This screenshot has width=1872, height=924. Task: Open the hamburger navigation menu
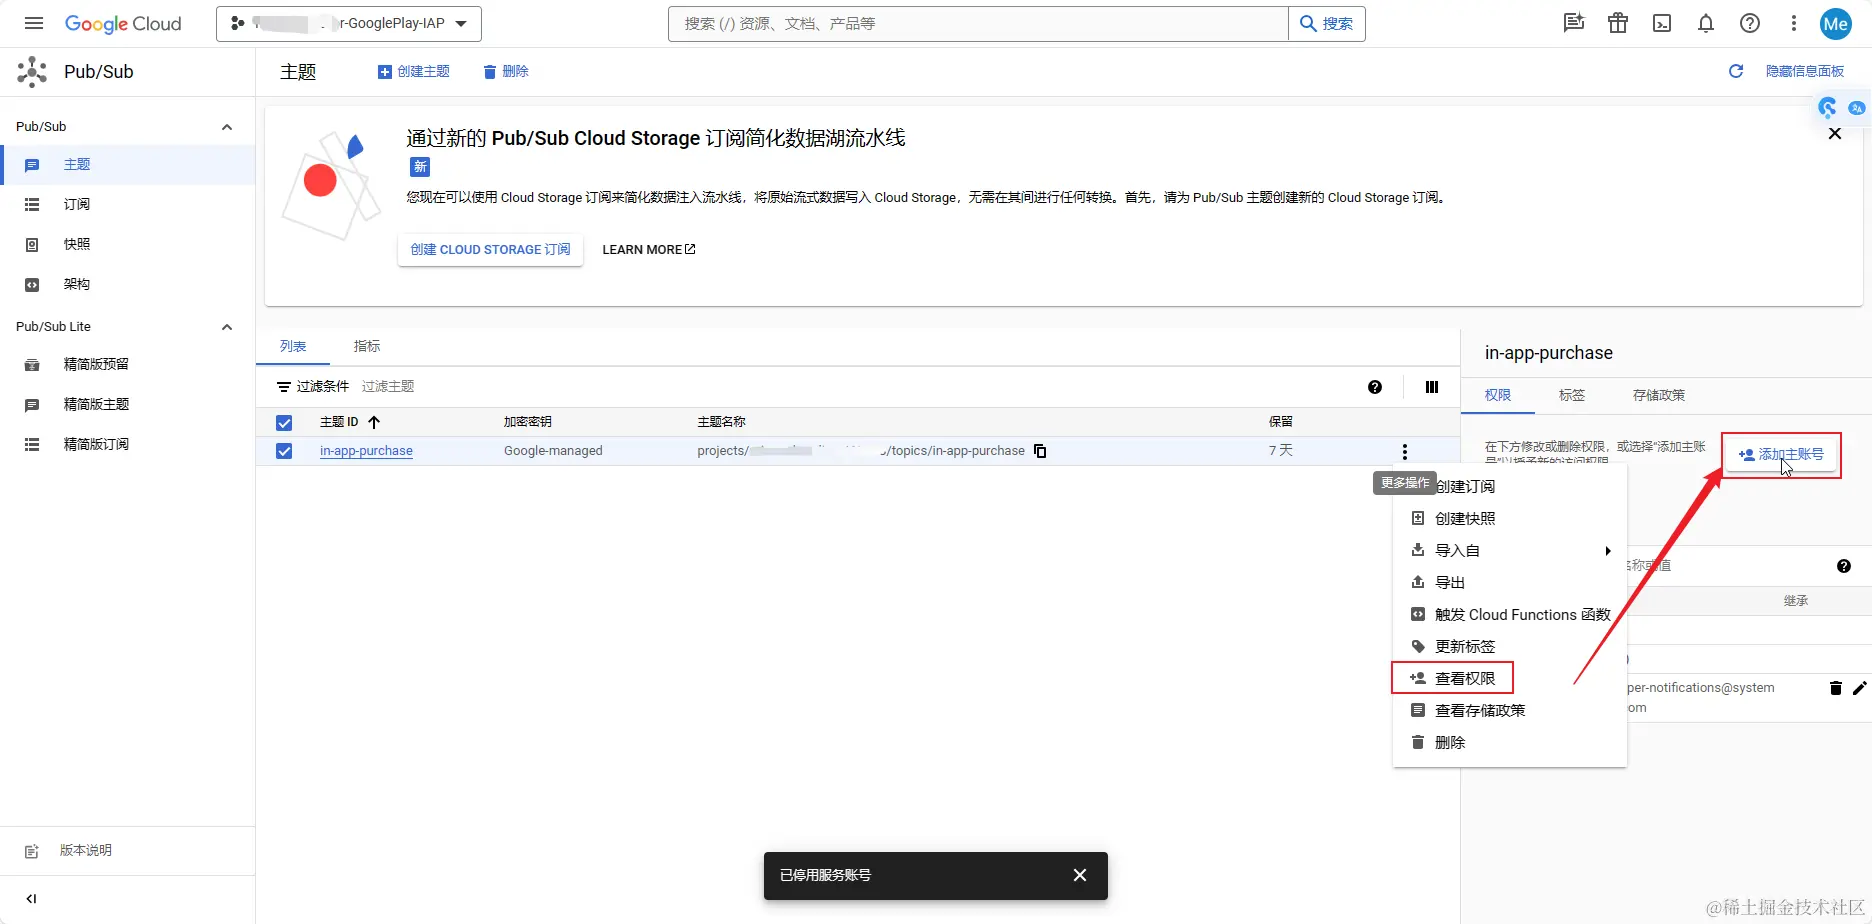point(33,23)
